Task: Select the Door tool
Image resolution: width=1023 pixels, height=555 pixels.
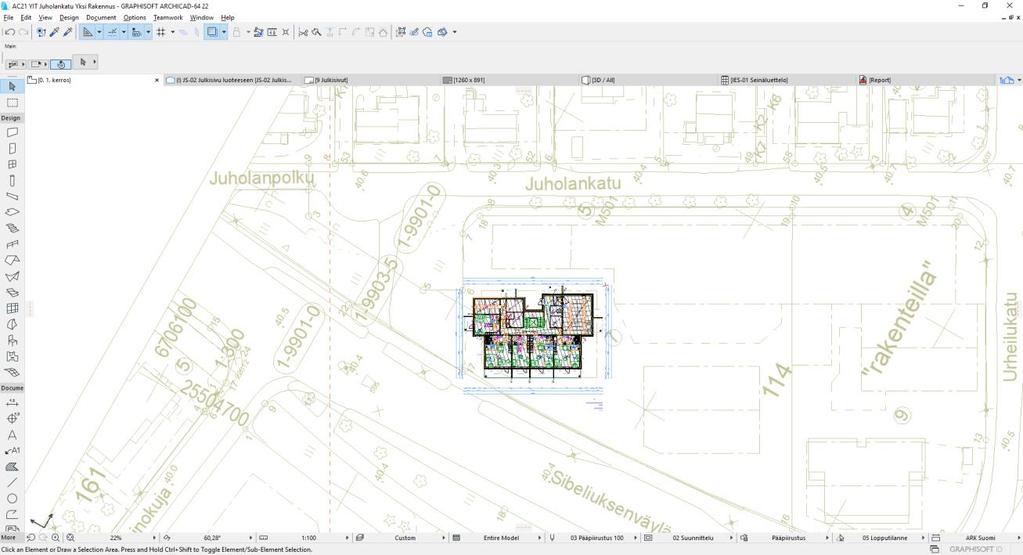Action: (x=12, y=149)
